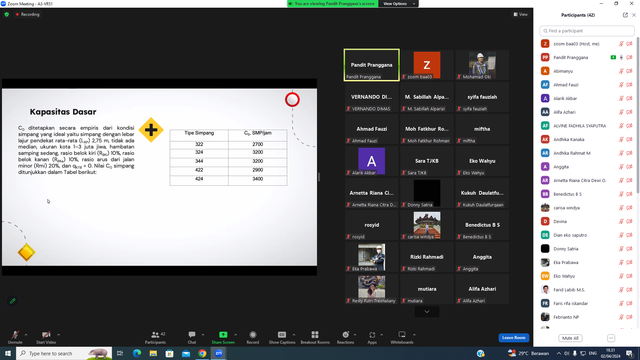Click Mute All button
The height and width of the screenshot is (360, 640).
tap(570, 338)
